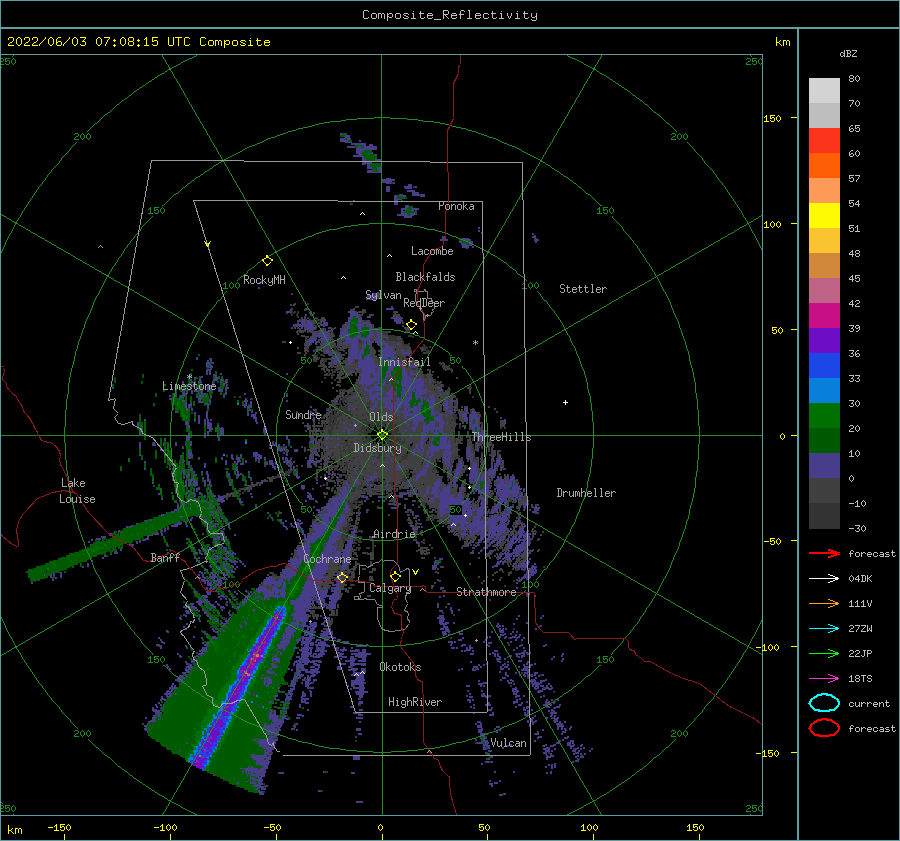This screenshot has width=900, height=841.
Task: Click the yellow diamond marker below RedDeer
Action: click(412, 325)
